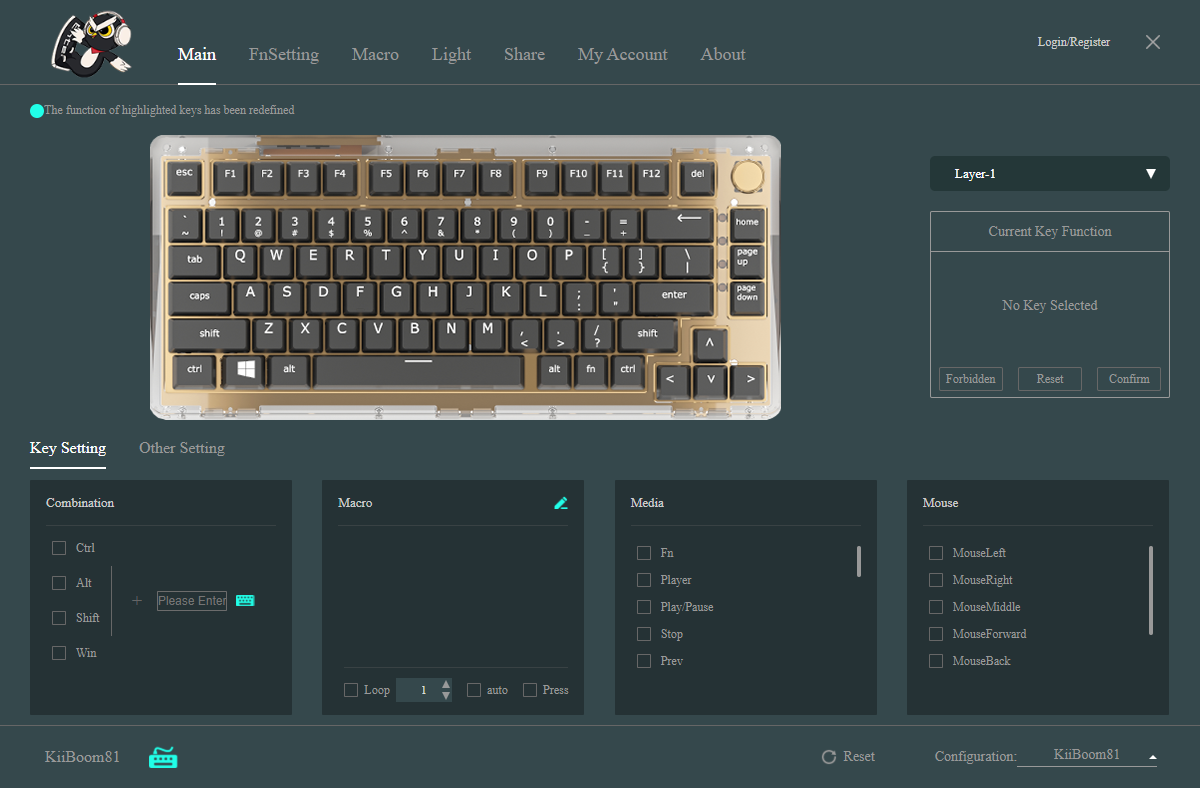Select the Key Setting tab

pos(68,448)
